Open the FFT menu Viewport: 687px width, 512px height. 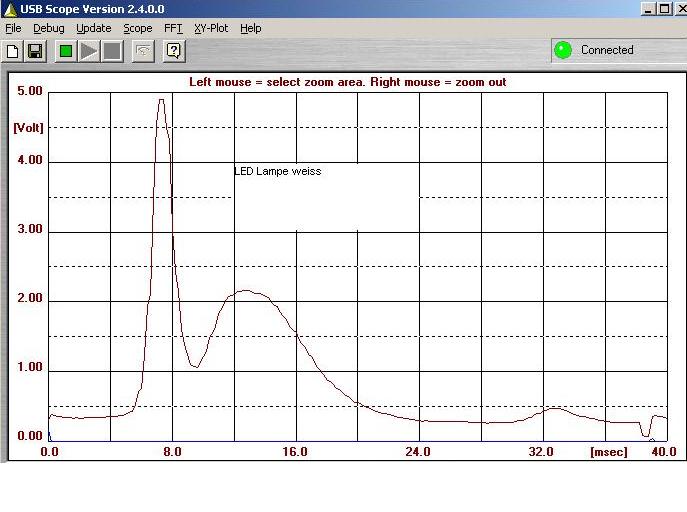[x=173, y=28]
